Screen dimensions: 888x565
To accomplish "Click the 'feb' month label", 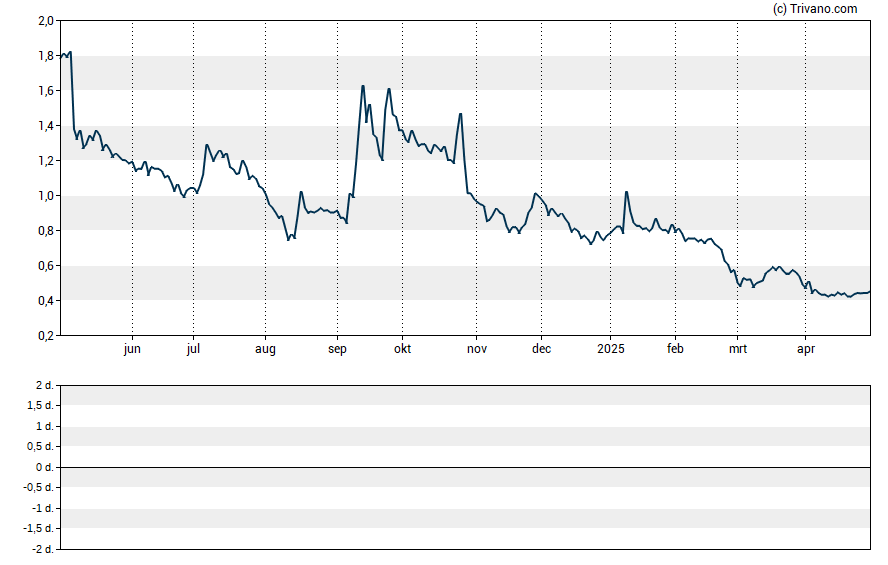I will [x=675, y=349].
